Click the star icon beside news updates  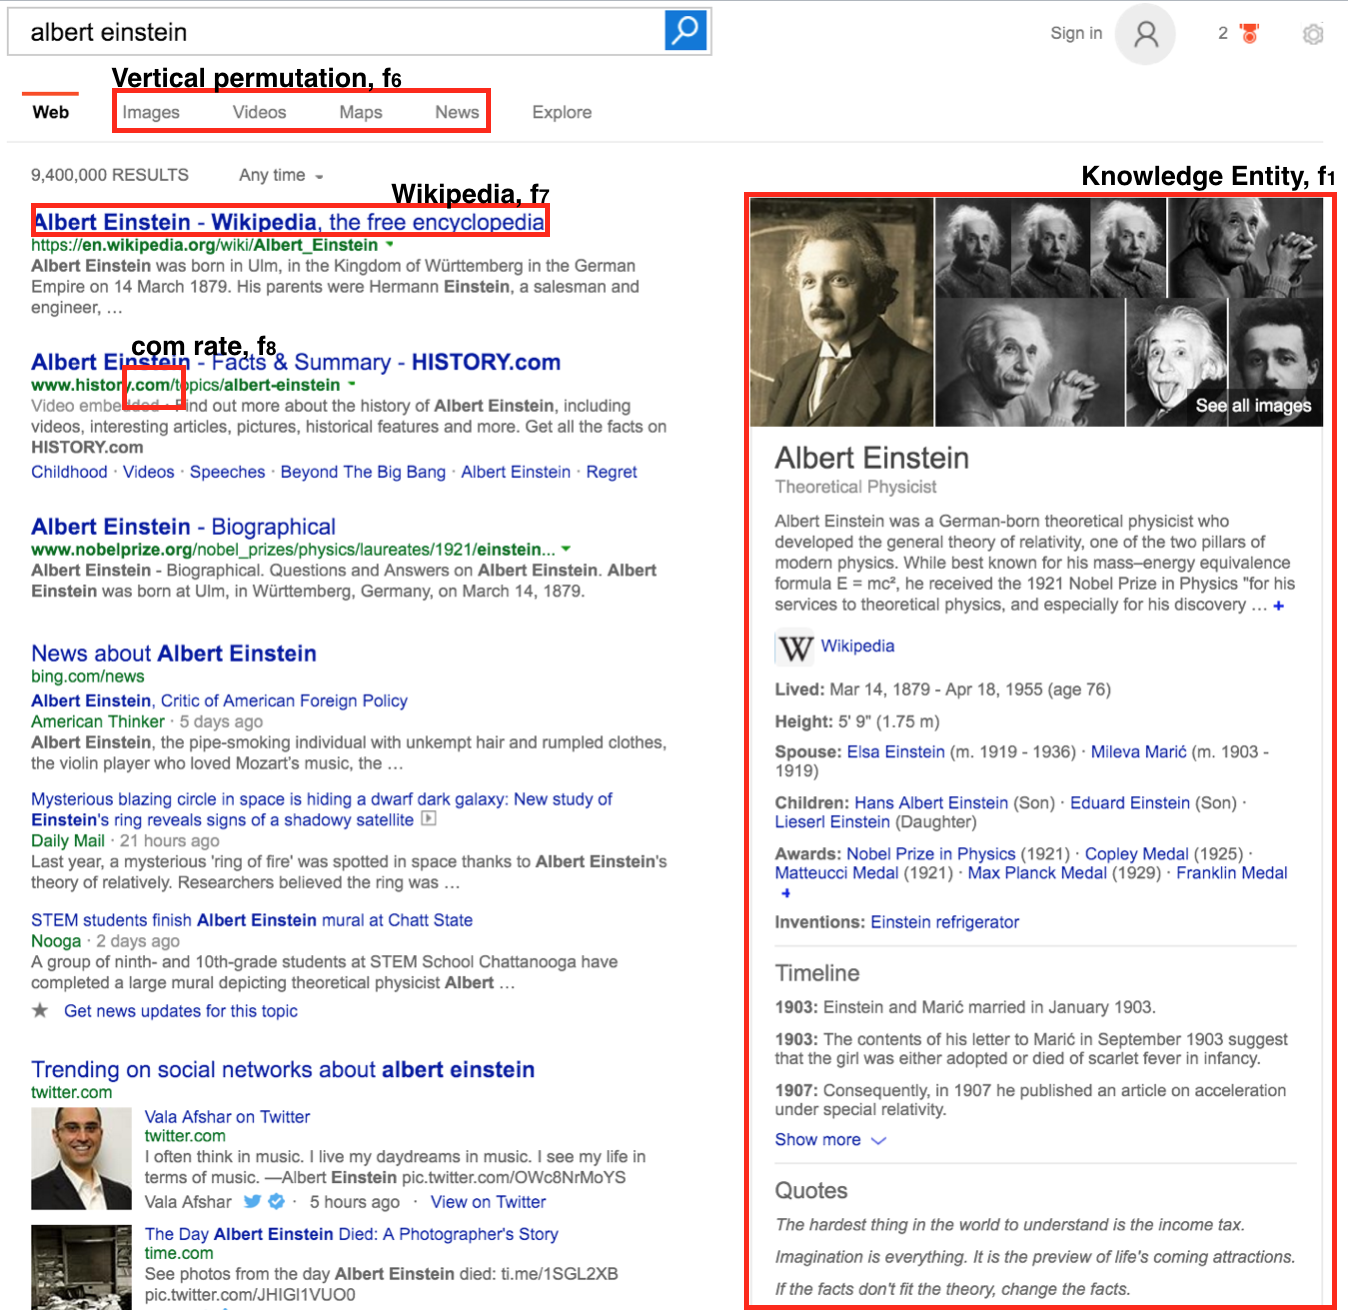40,1010
